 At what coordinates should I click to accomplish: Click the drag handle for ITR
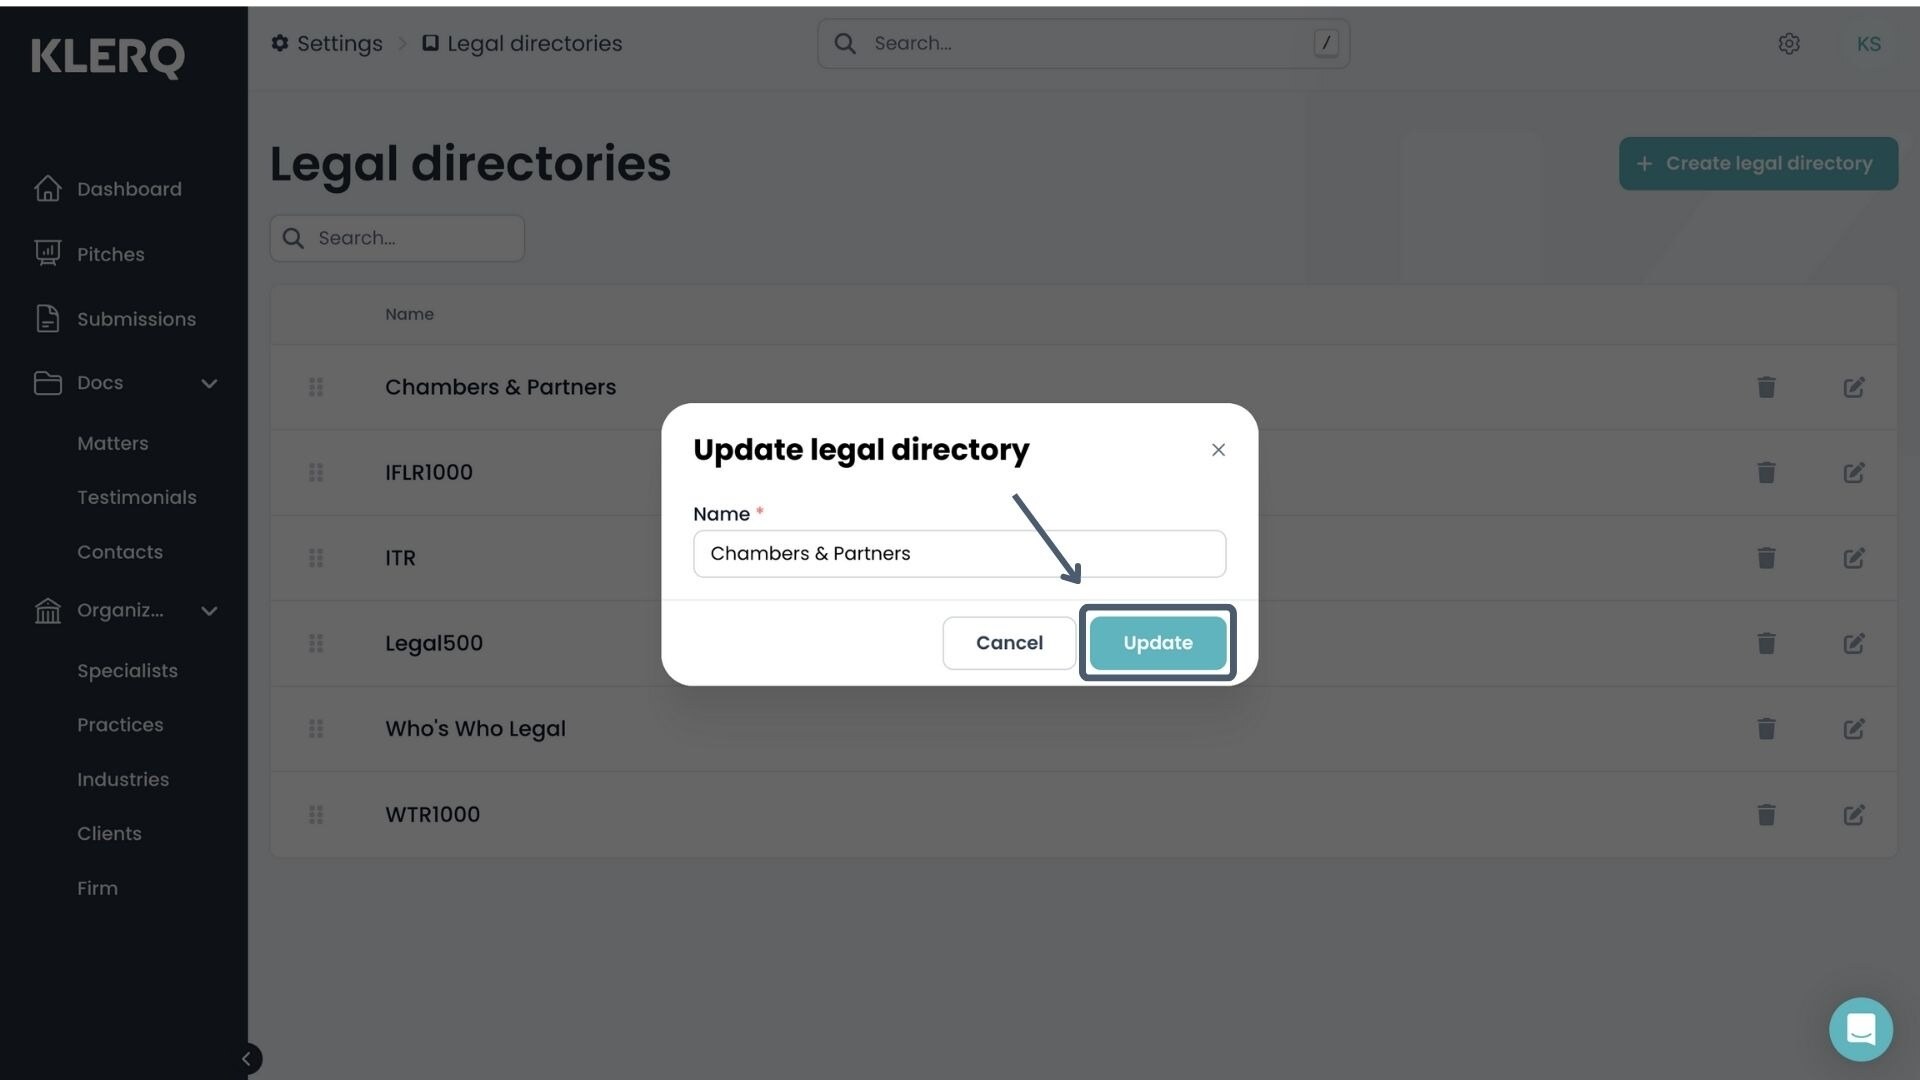(316, 558)
